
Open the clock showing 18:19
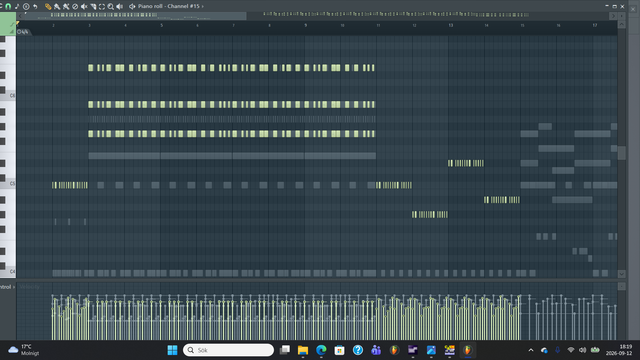(x=619, y=350)
